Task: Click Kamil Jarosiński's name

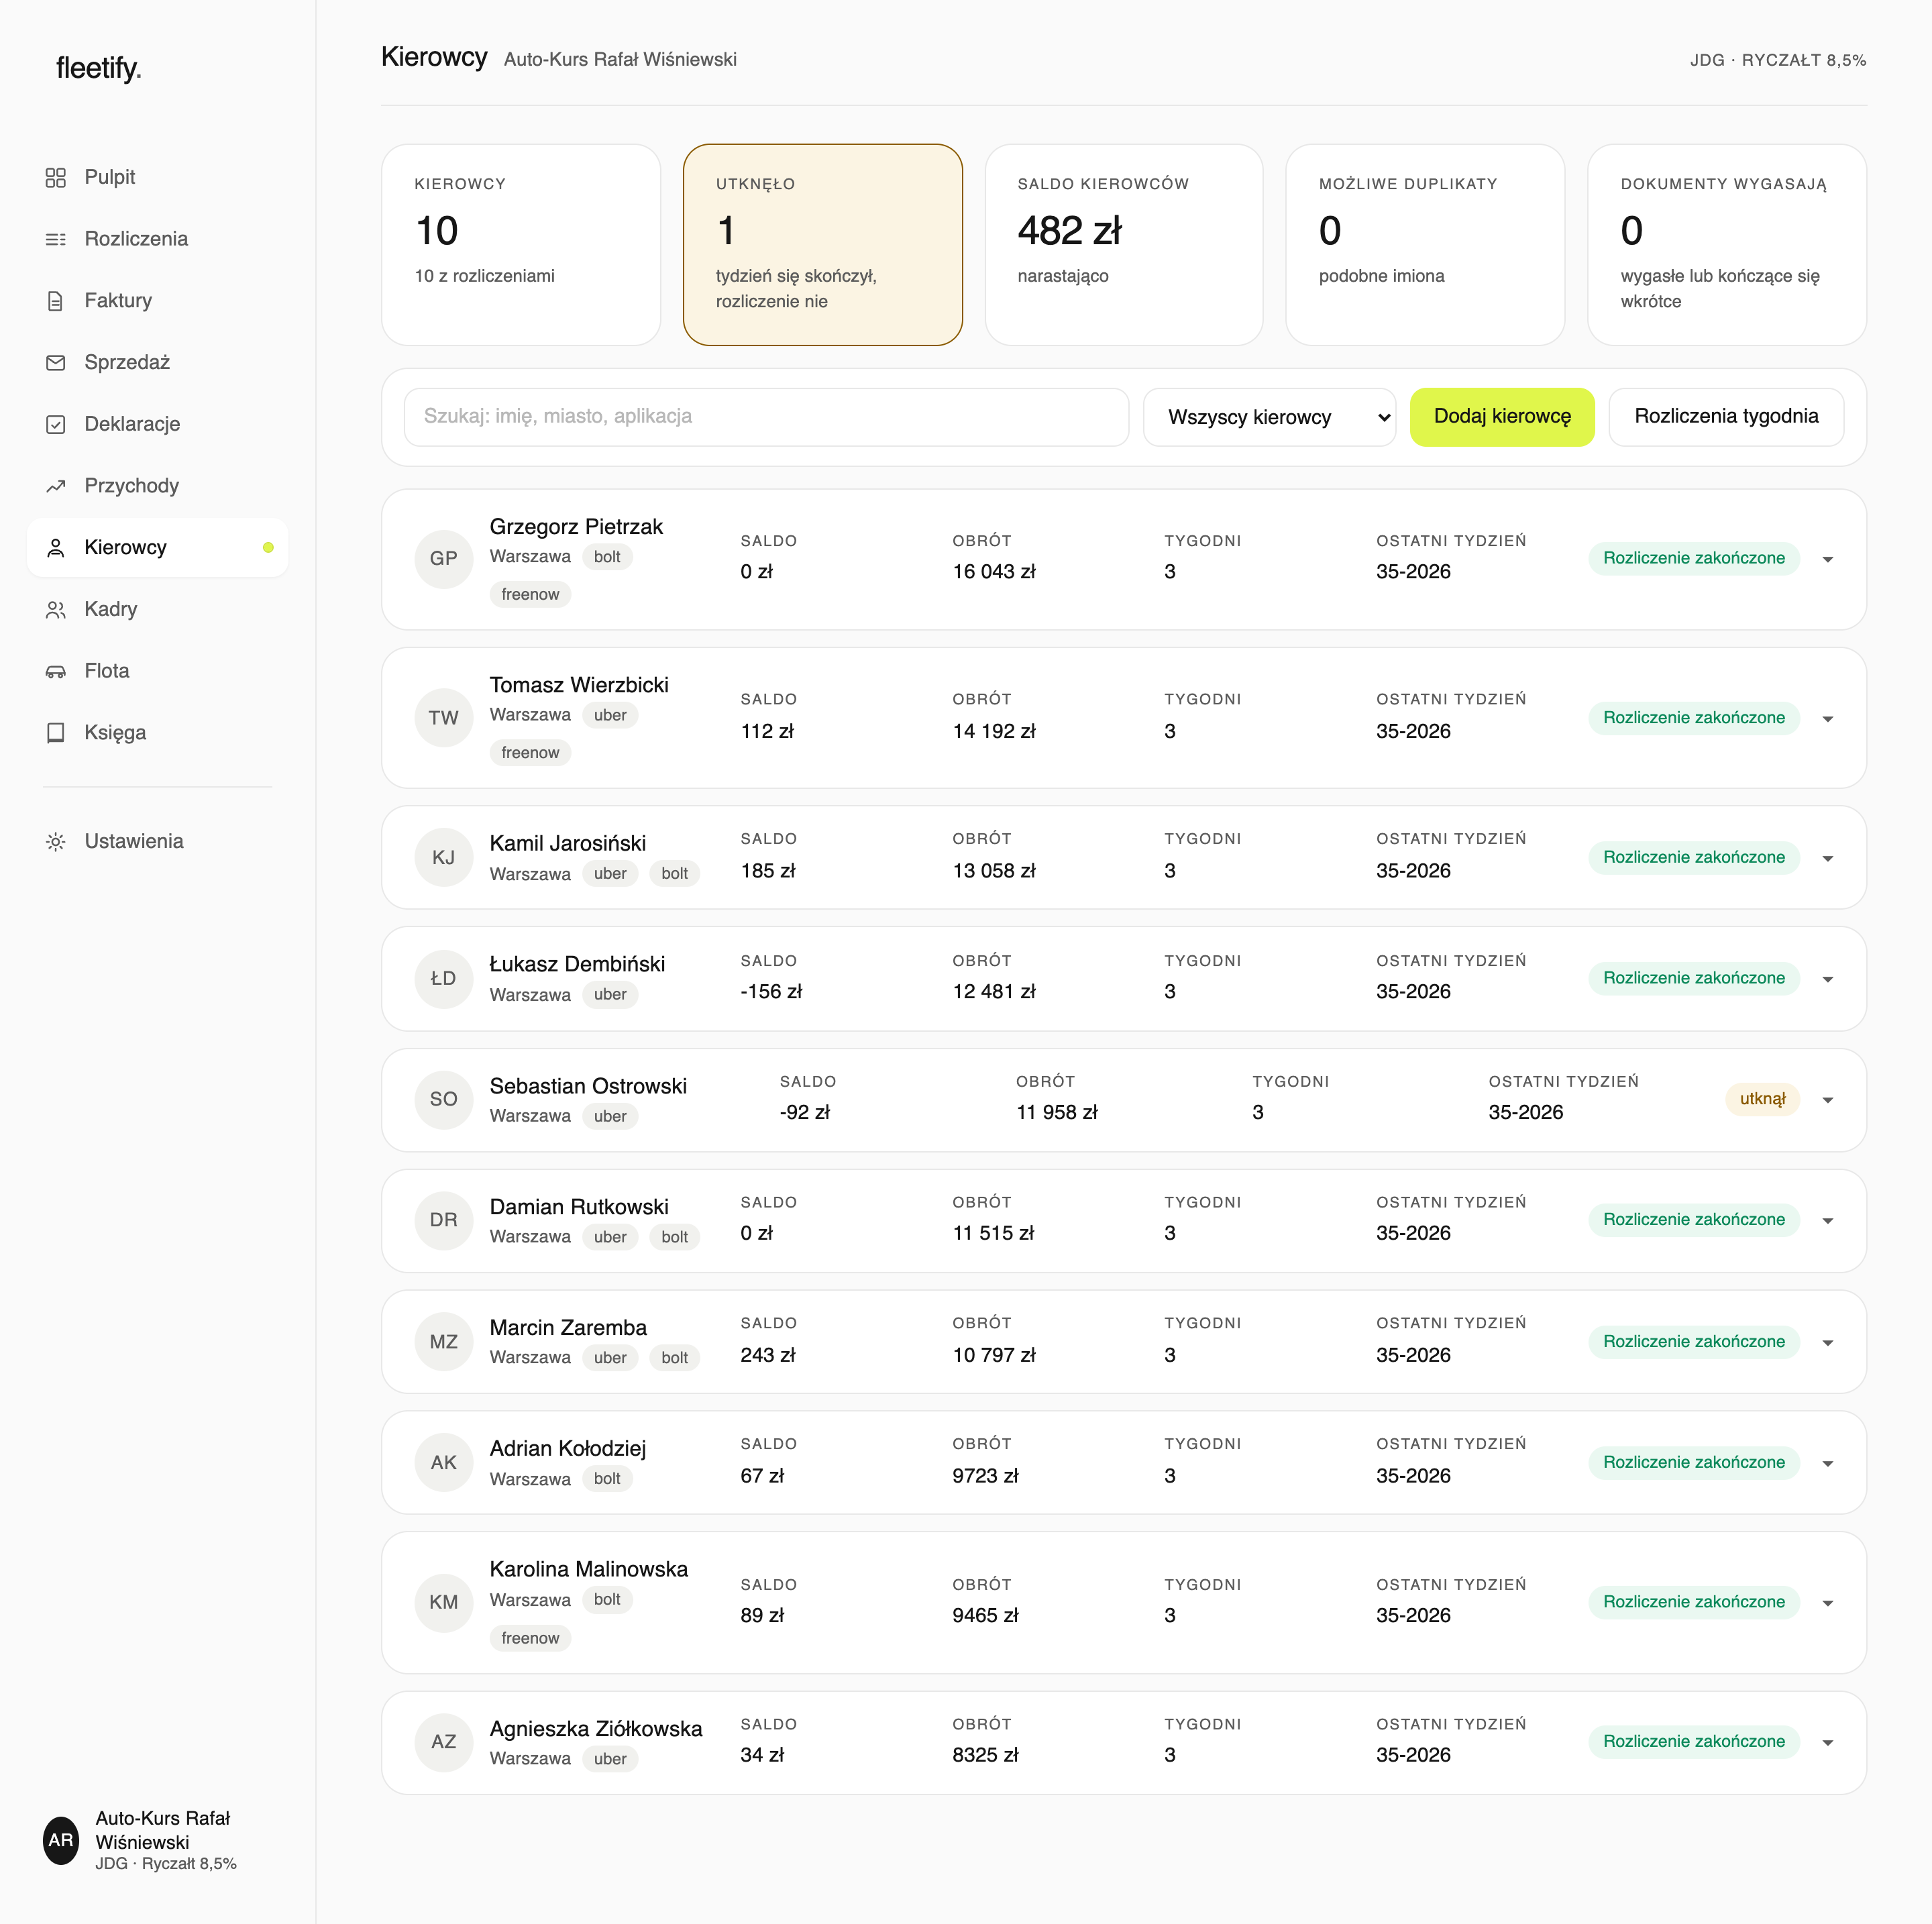Action: [568, 843]
